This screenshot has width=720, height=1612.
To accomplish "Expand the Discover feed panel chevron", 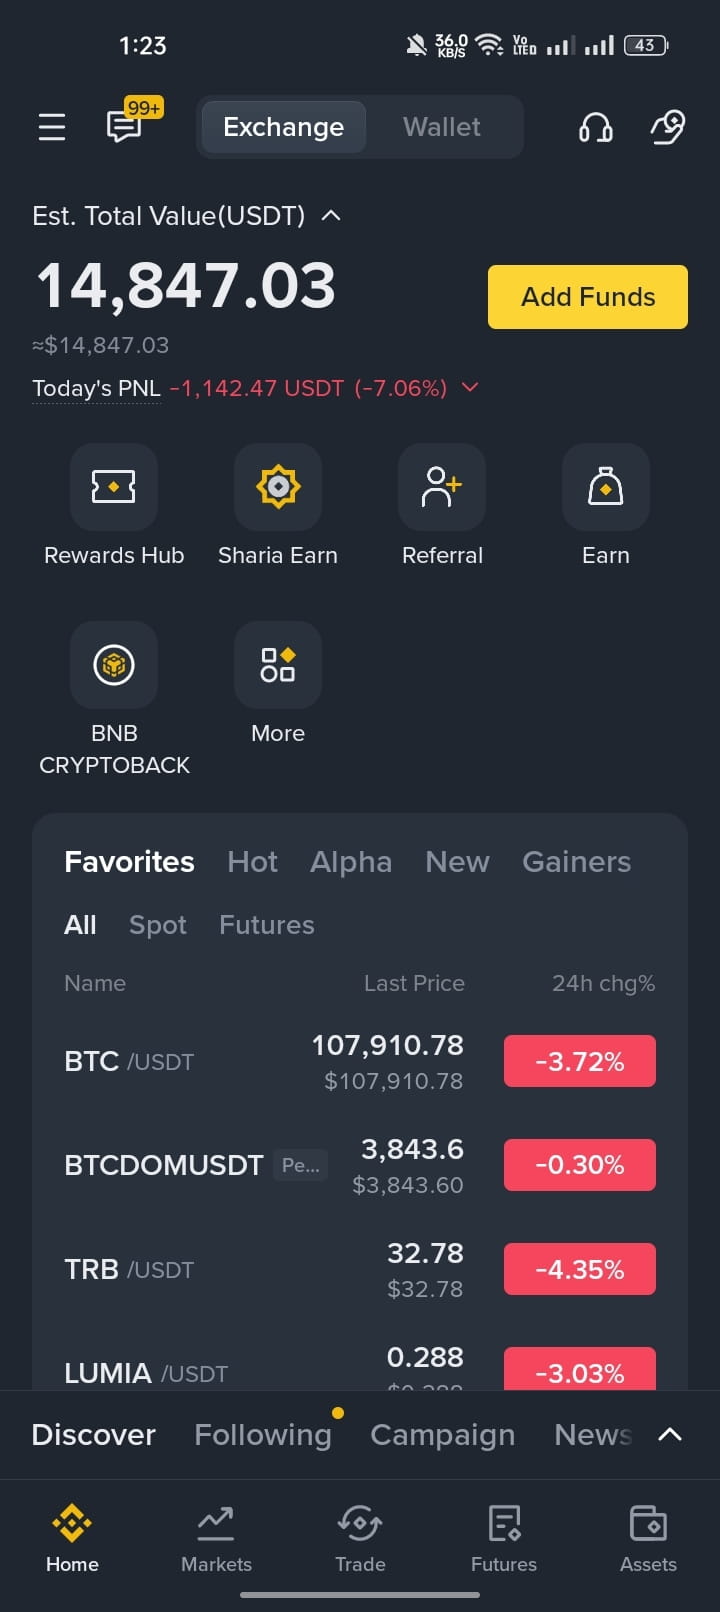I will (x=670, y=1434).
